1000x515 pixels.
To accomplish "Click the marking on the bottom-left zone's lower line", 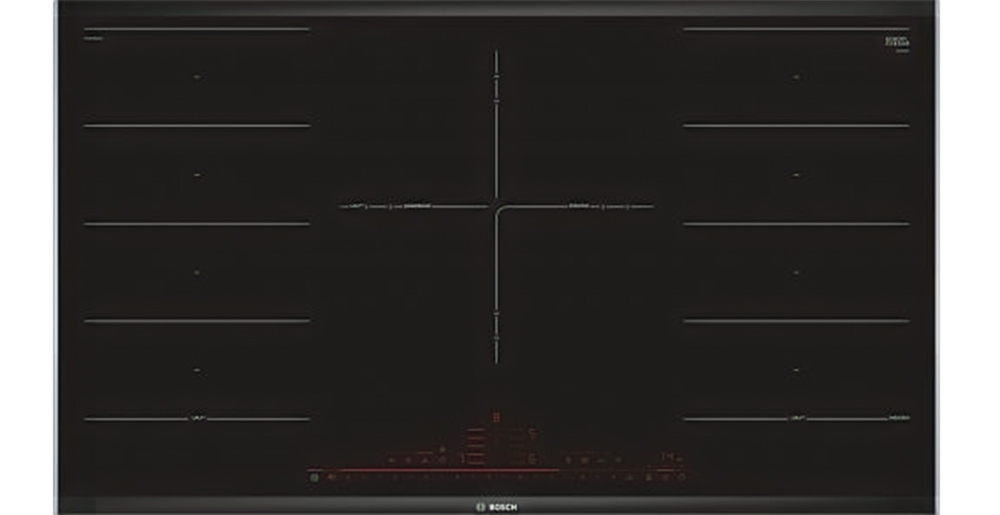I will click(x=197, y=418).
